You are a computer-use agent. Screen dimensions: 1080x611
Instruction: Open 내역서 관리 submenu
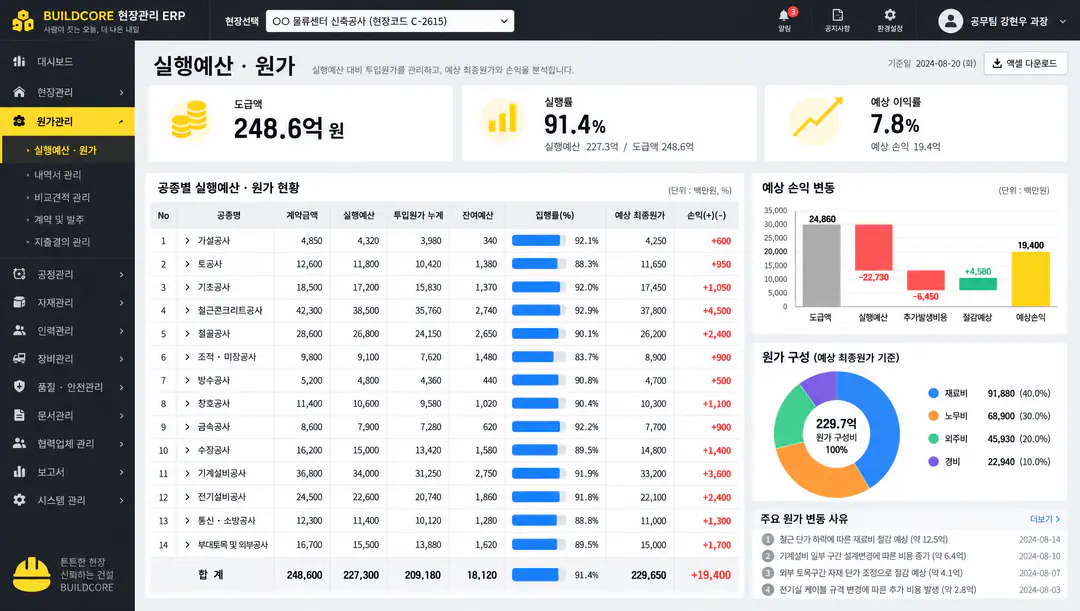point(58,175)
